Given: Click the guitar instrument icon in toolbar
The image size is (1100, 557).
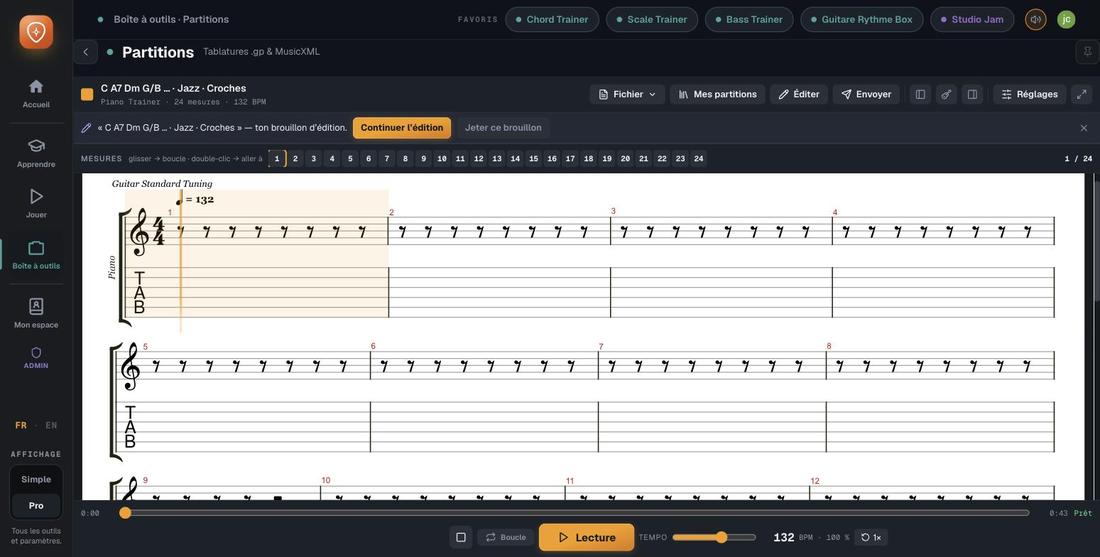Looking at the screenshot, I should (946, 94).
